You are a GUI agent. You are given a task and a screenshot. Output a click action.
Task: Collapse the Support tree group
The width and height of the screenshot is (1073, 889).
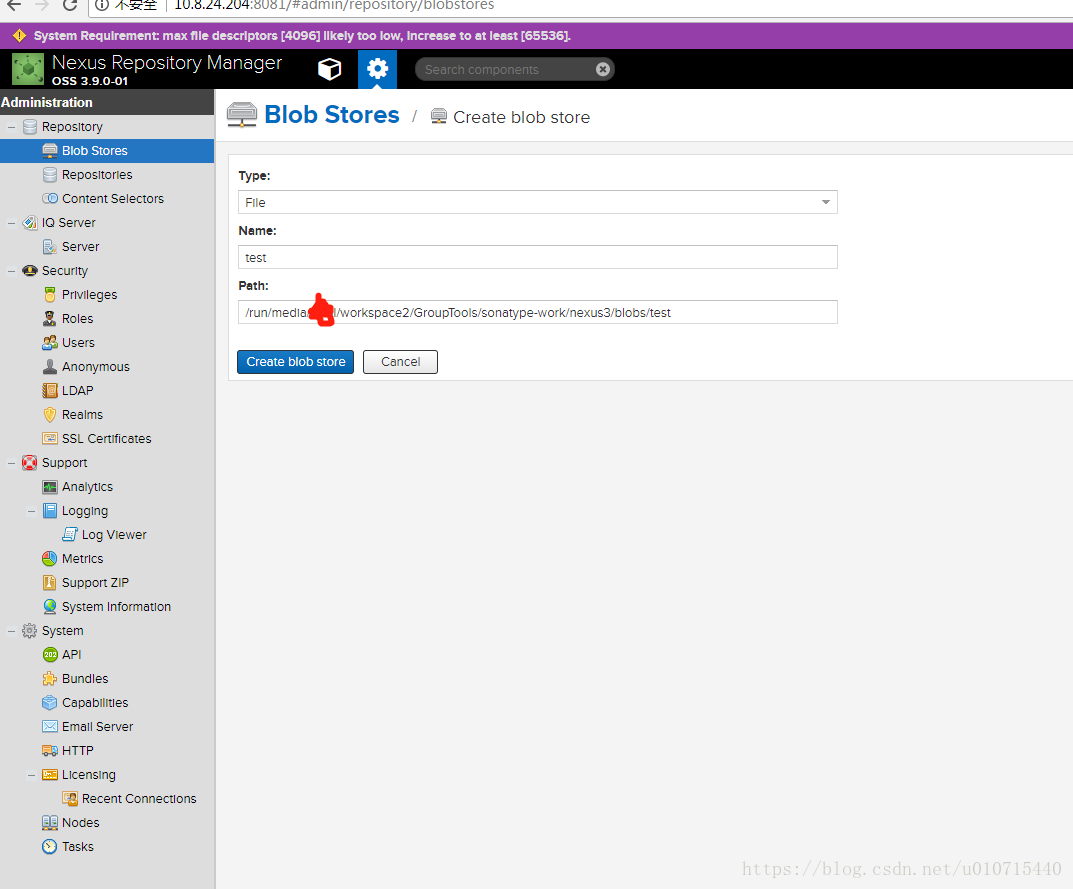tap(11, 463)
